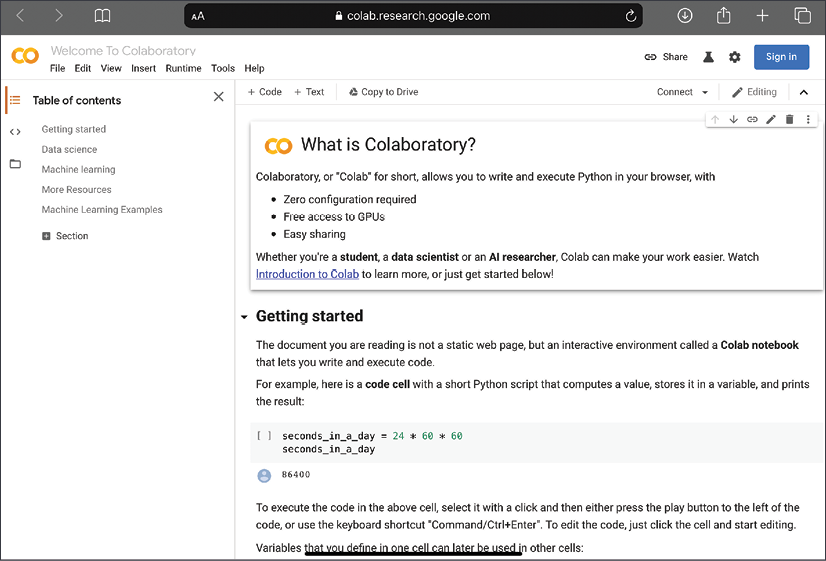Collapse the Getting started section

pyautogui.click(x=244, y=317)
